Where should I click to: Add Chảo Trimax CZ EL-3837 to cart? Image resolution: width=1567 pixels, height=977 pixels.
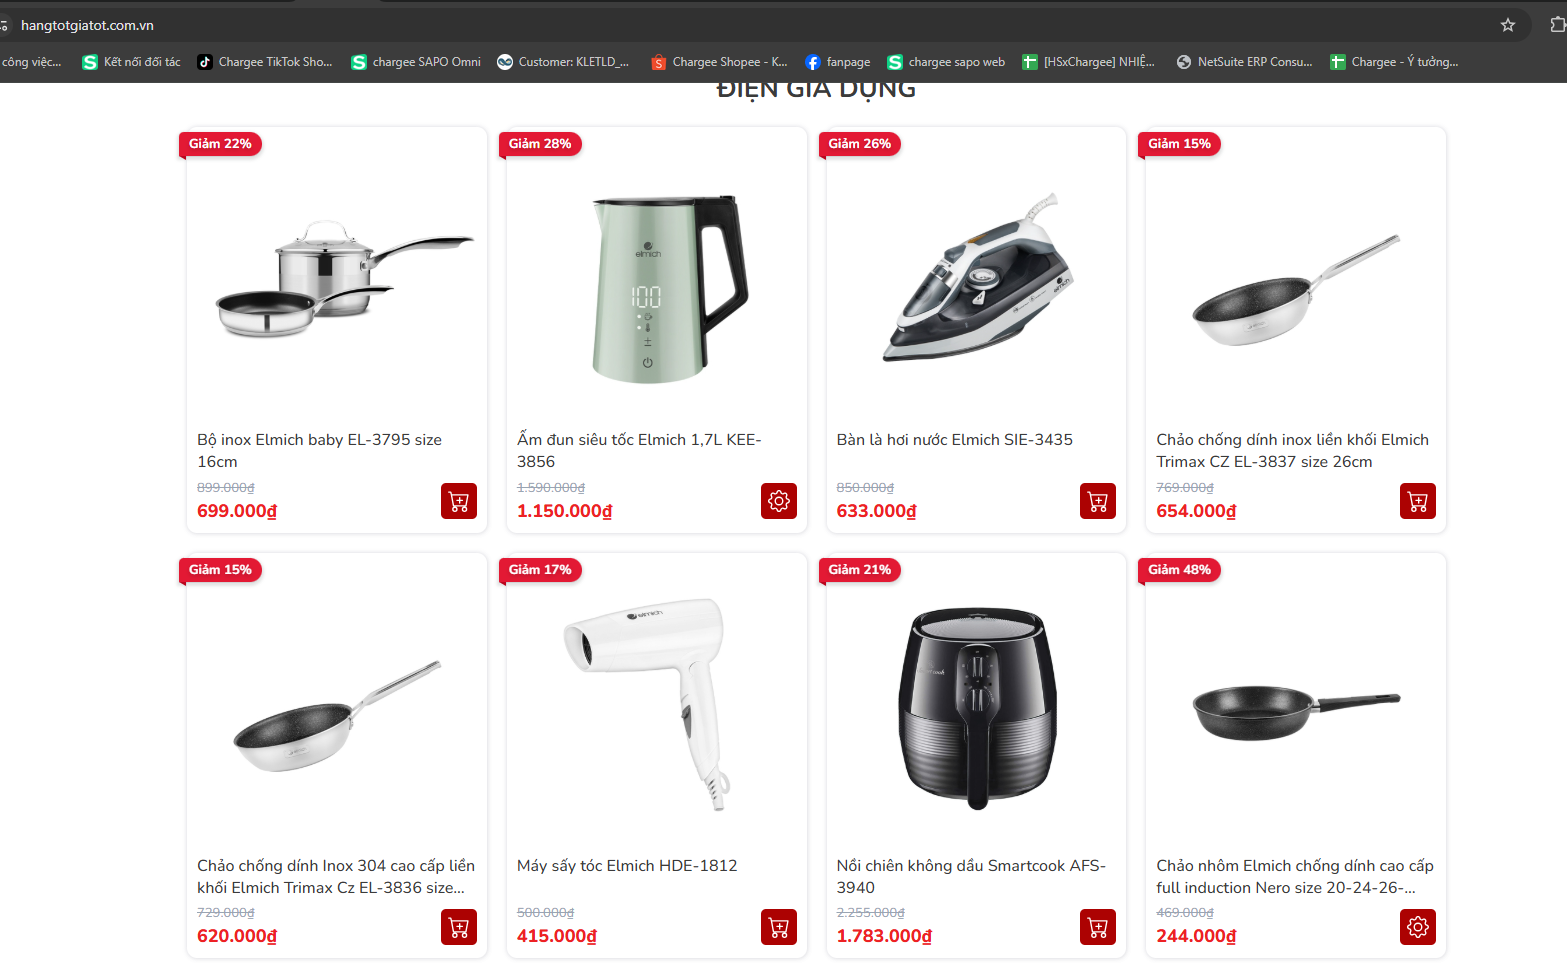click(x=1418, y=501)
